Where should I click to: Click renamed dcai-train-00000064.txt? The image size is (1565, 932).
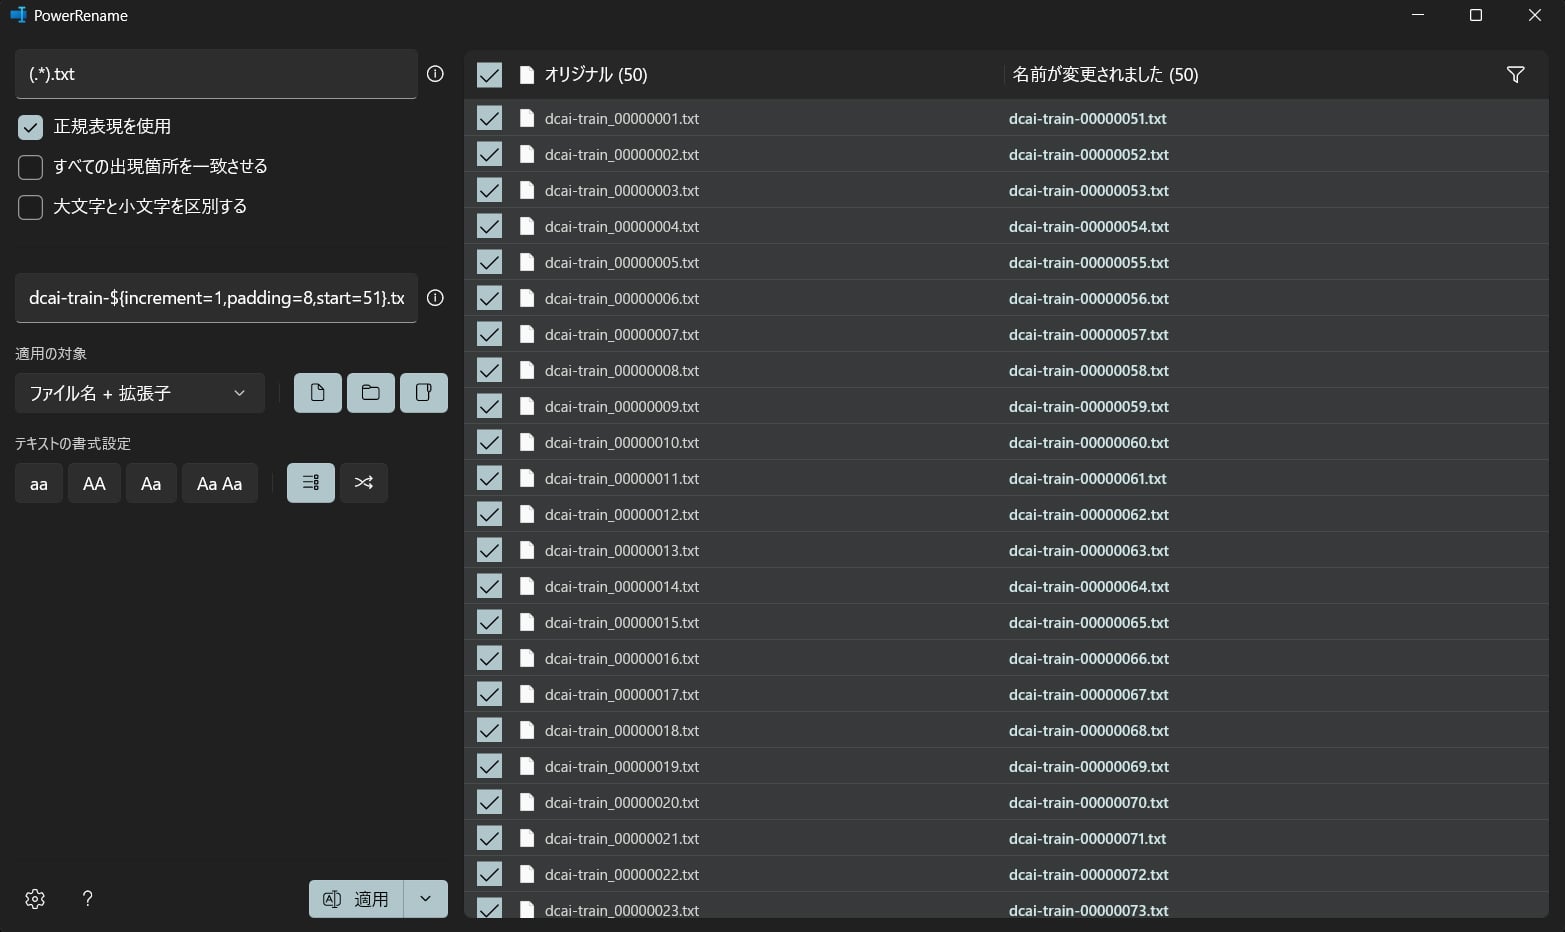pyautogui.click(x=1089, y=586)
